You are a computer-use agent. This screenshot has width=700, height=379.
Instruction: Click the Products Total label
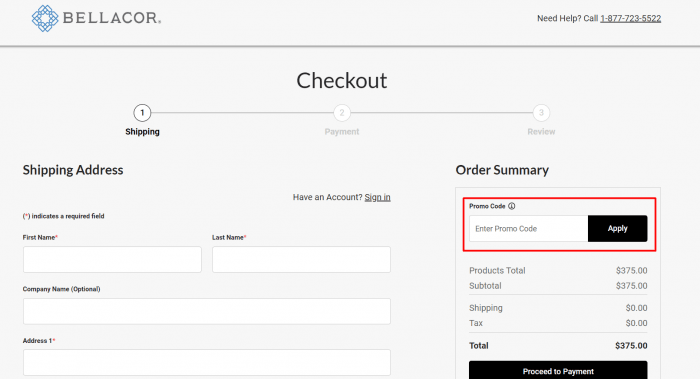[x=497, y=271]
